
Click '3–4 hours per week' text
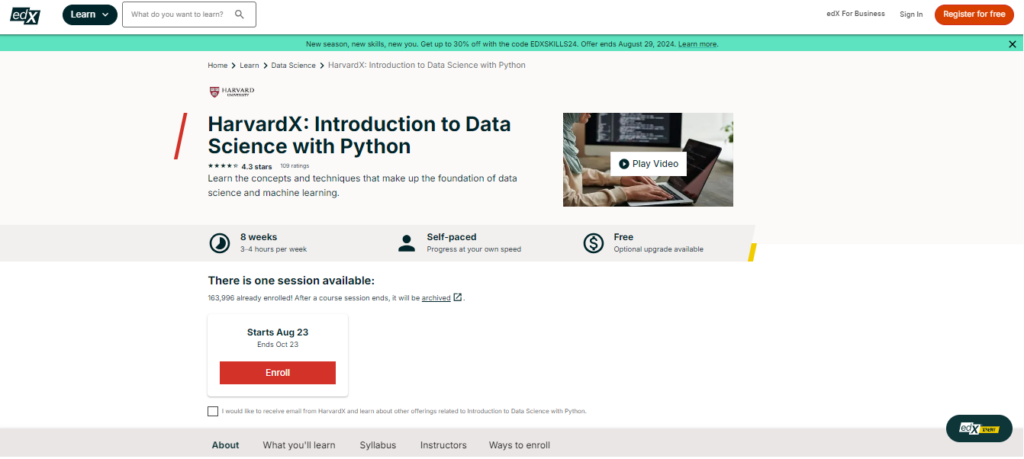[x=273, y=249]
